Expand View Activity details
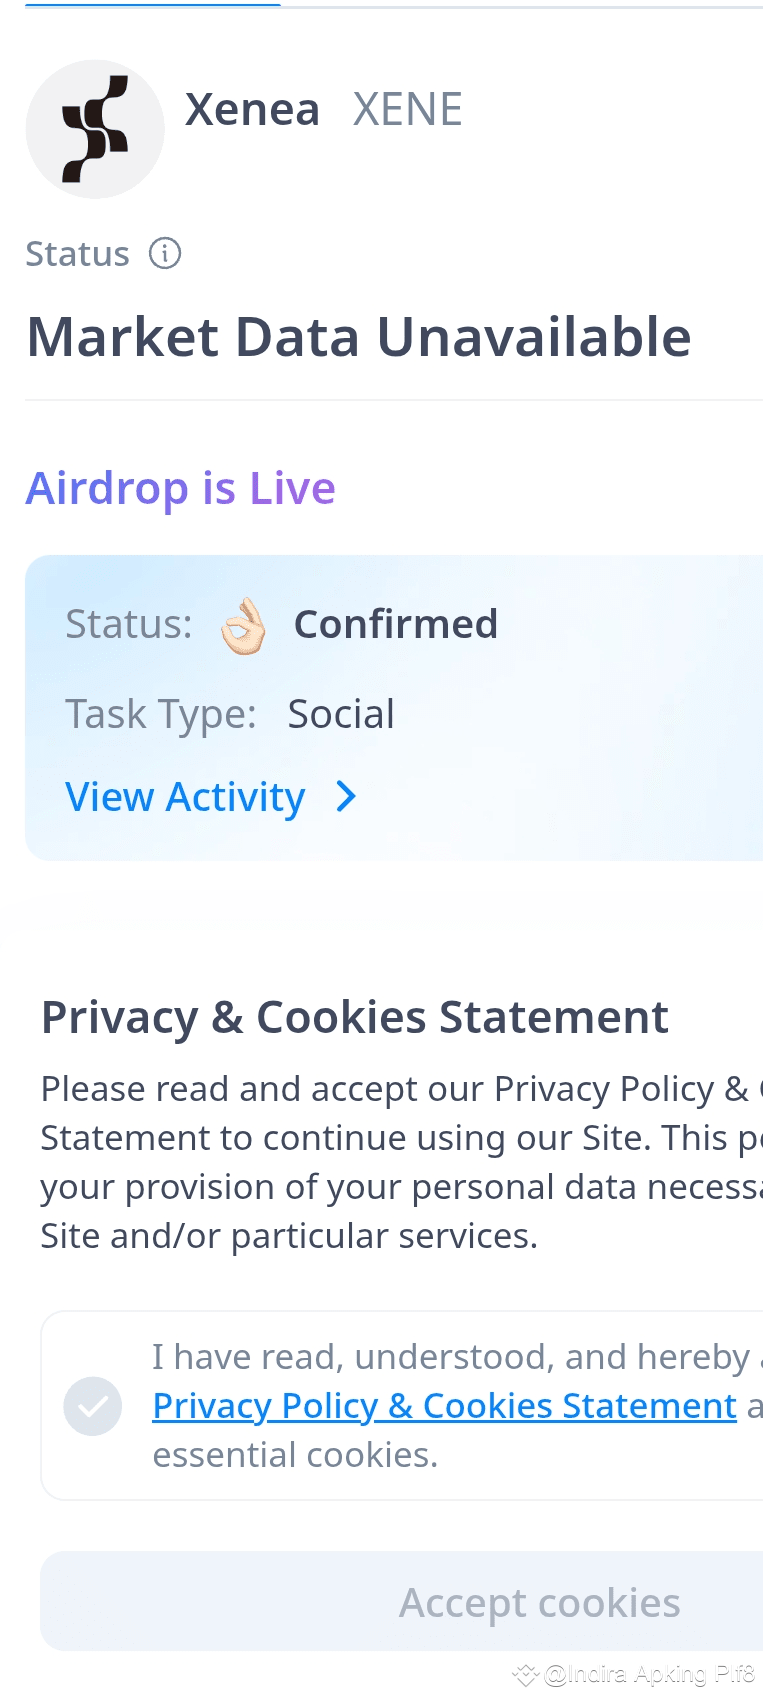This screenshot has width=763, height=1696. tap(185, 797)
